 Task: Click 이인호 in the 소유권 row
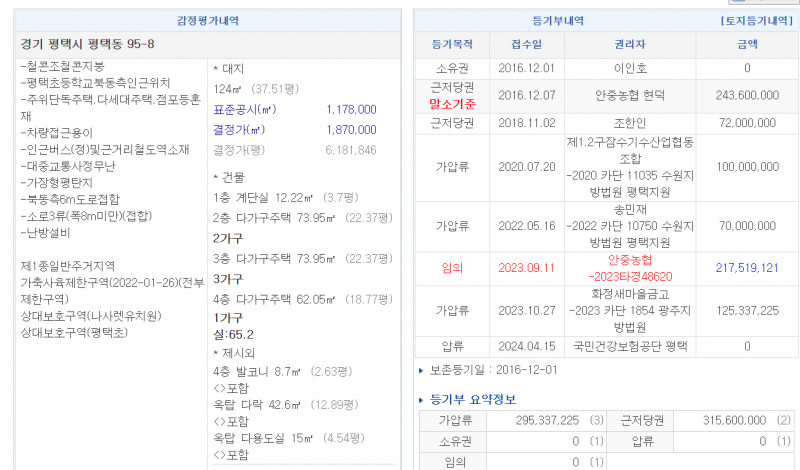[630, 68]
